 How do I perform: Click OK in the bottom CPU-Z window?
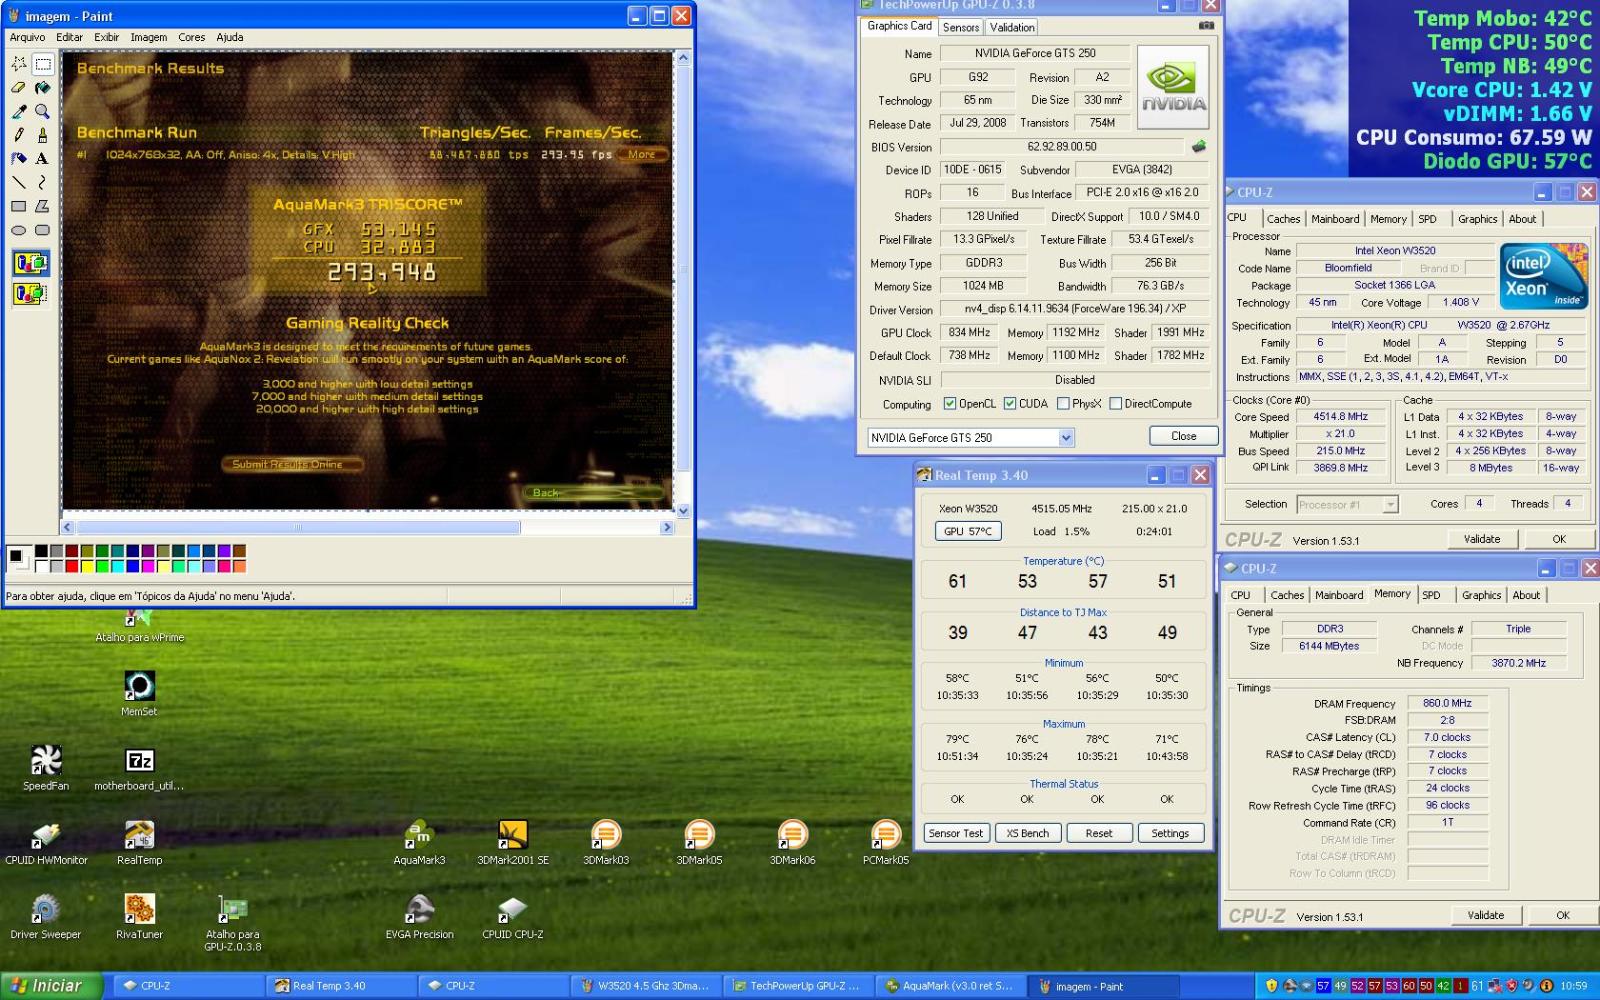pos(1562,915)
